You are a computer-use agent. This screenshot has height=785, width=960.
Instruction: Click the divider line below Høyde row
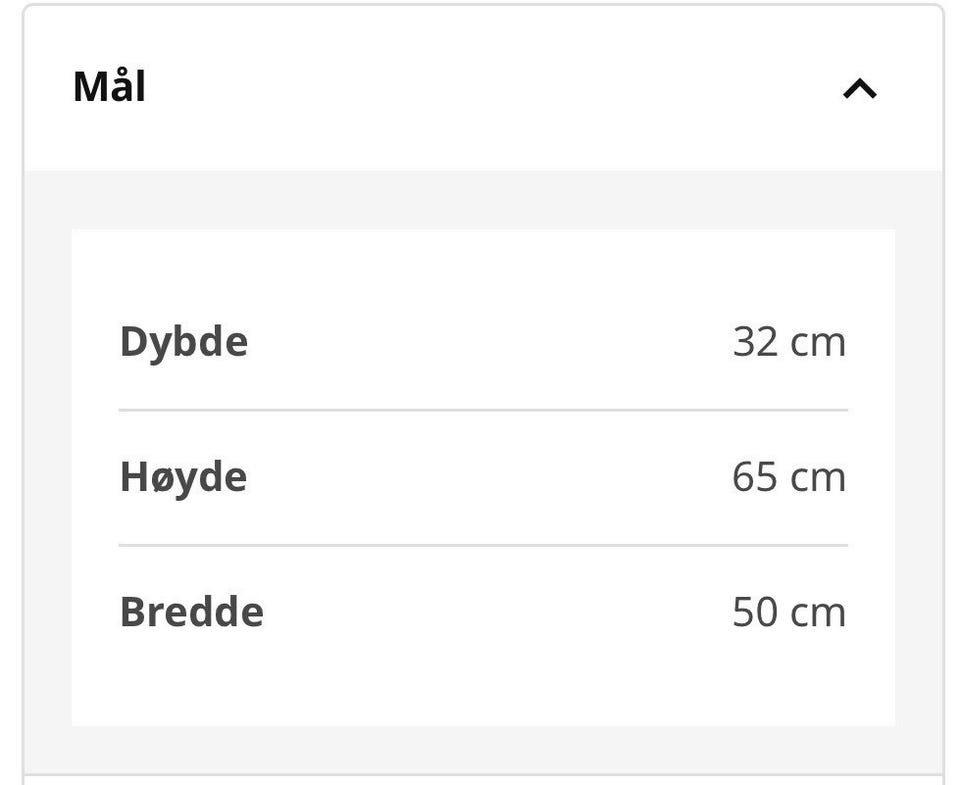(483, 545)
